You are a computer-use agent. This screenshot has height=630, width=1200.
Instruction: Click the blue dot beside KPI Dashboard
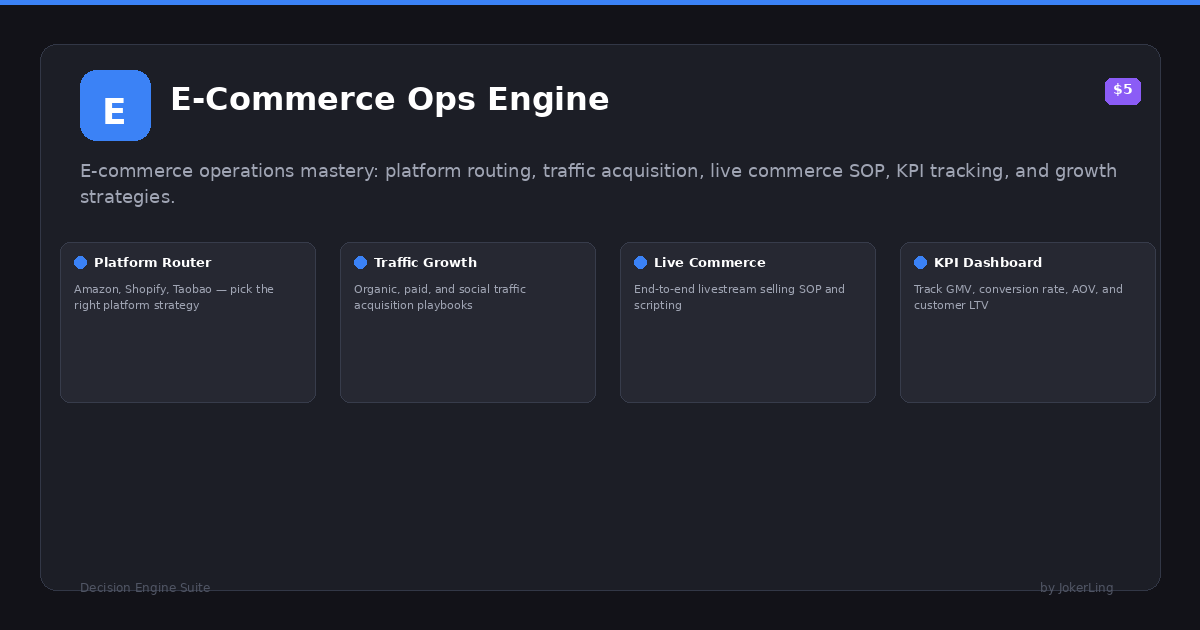pyautogui.click(x=920, y=263)
